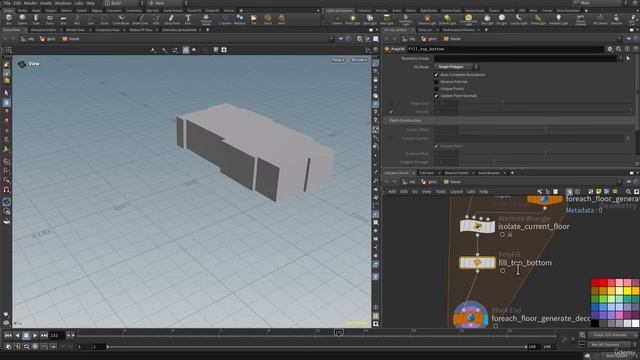The height and width of the screenshot is (360, 640).
Task: Select the Curve Bezier shelf tool
Action: coord(121,19)
